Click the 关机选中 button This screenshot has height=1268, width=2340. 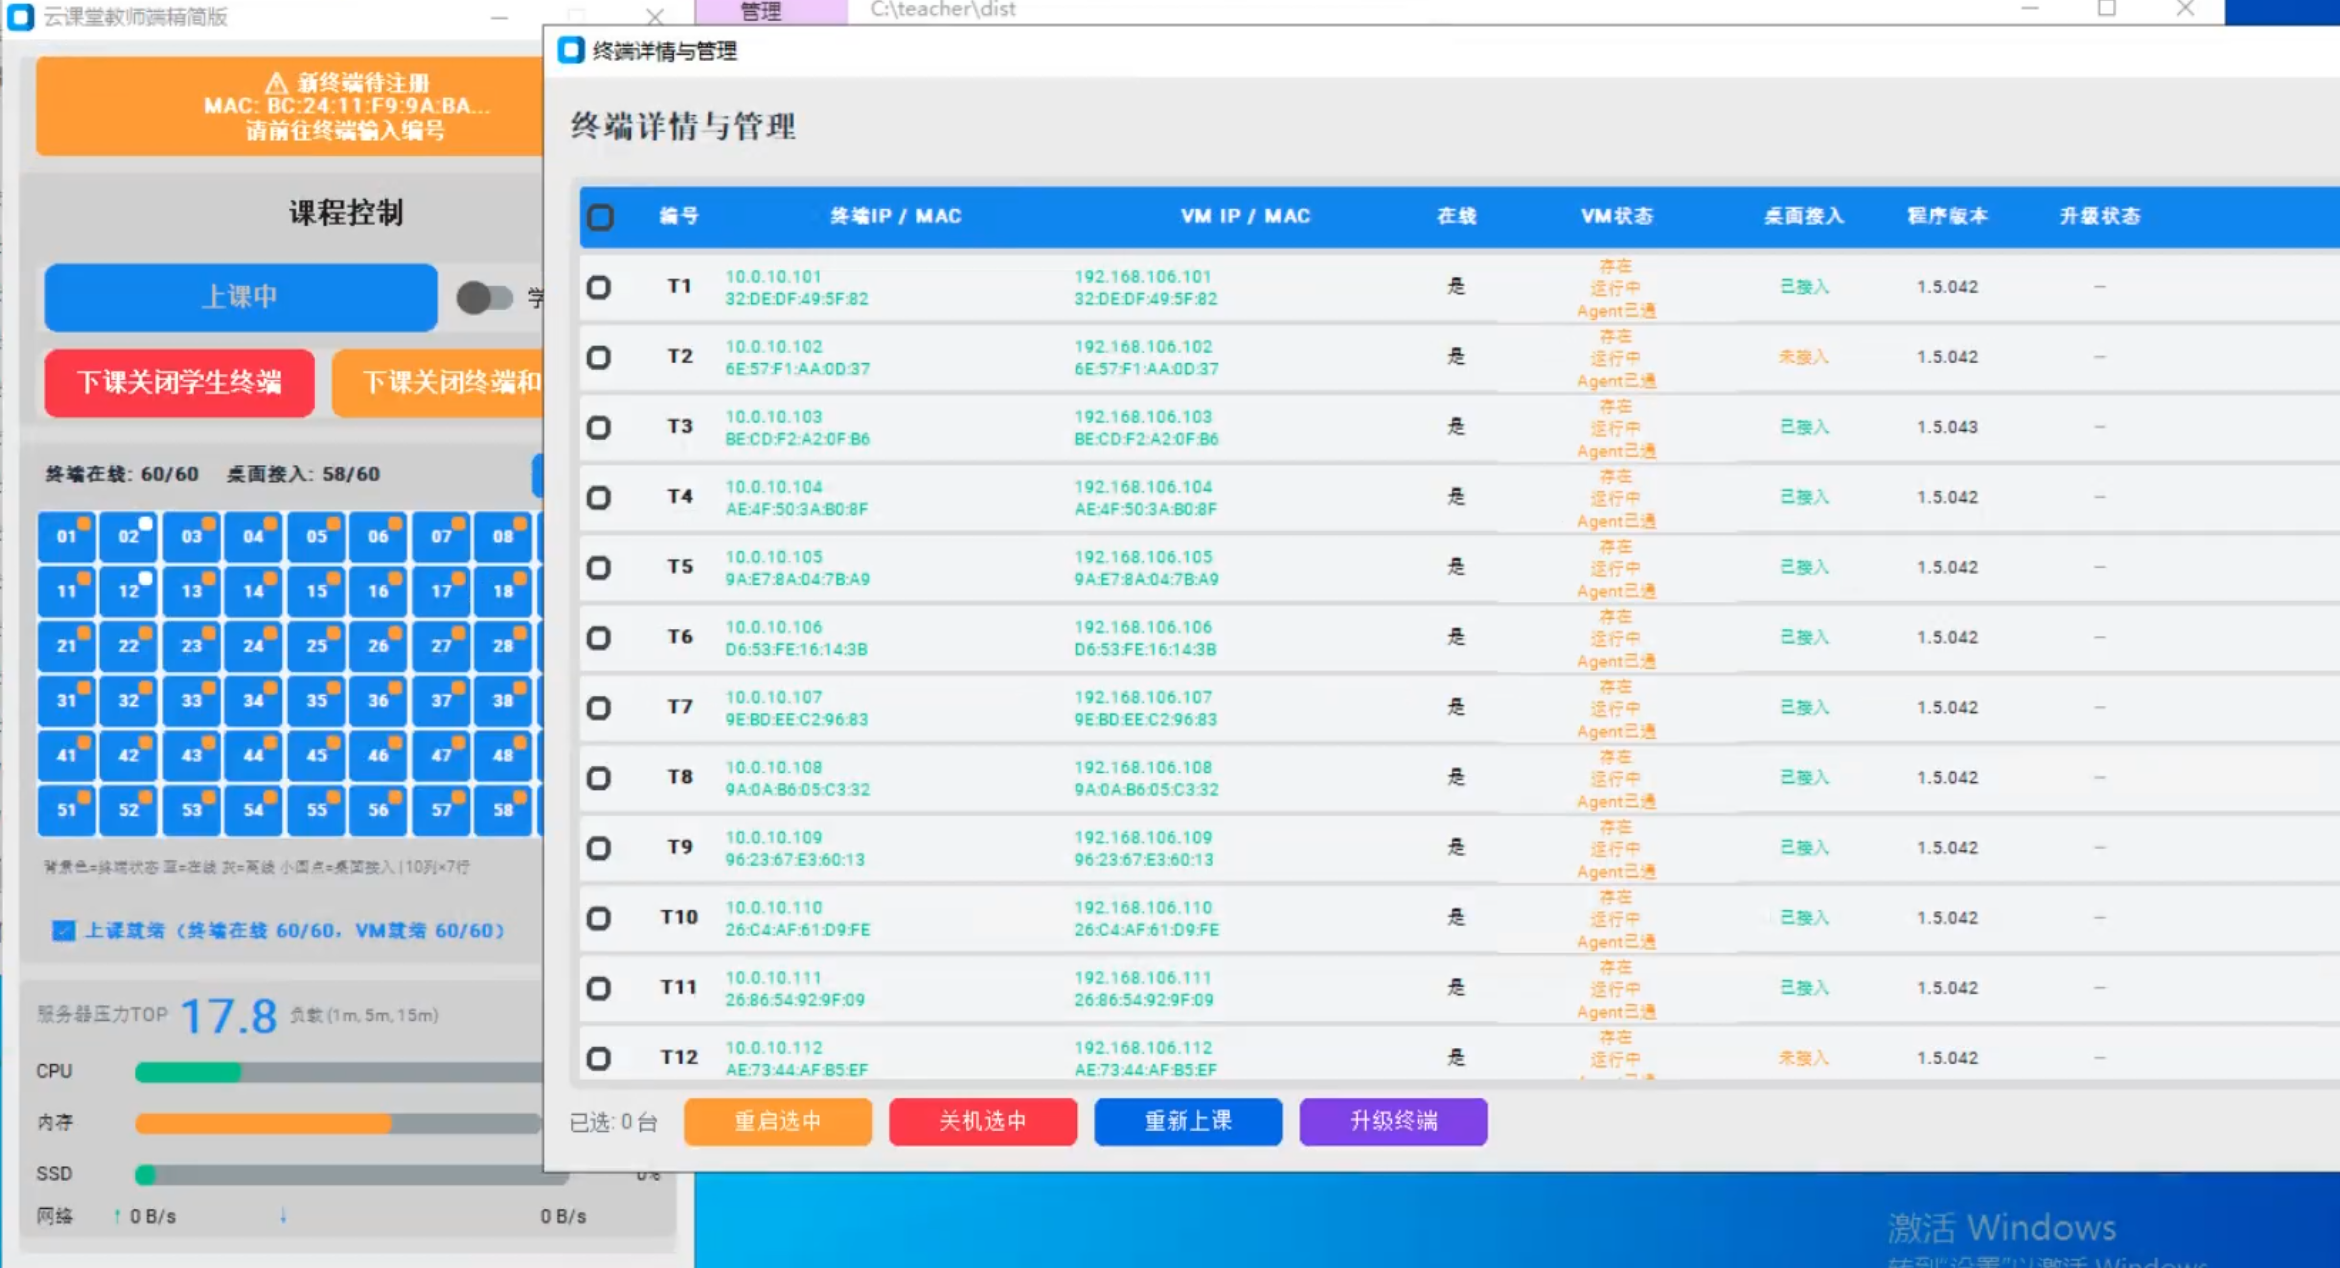click(983, 1121)
